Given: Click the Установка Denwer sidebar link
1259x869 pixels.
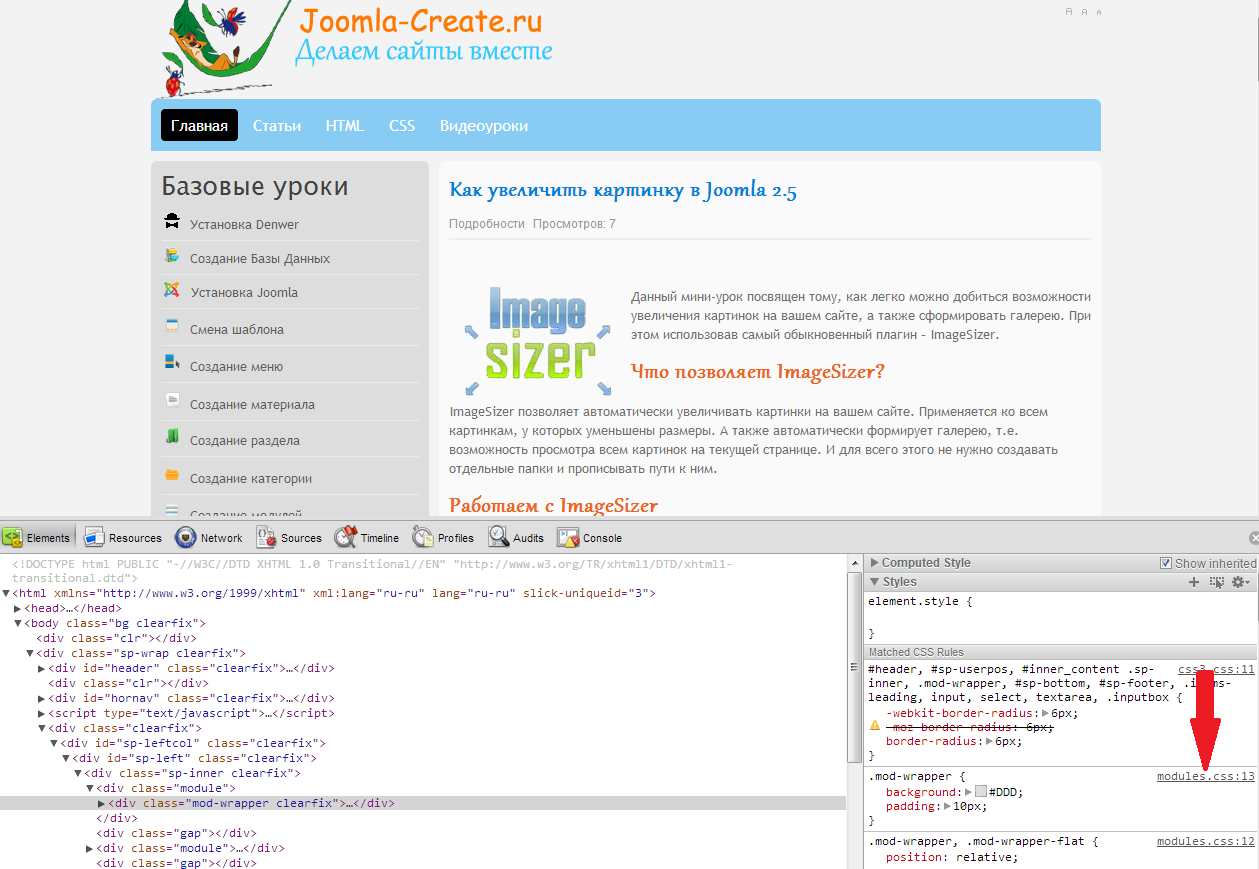Looking at the screenshot, I should 244,225.
